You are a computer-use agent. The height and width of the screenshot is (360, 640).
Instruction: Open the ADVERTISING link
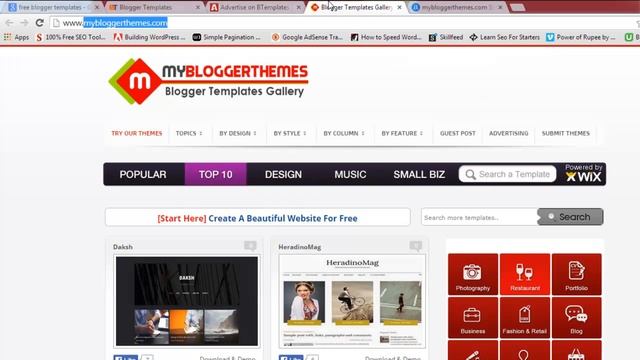point(509,133)
